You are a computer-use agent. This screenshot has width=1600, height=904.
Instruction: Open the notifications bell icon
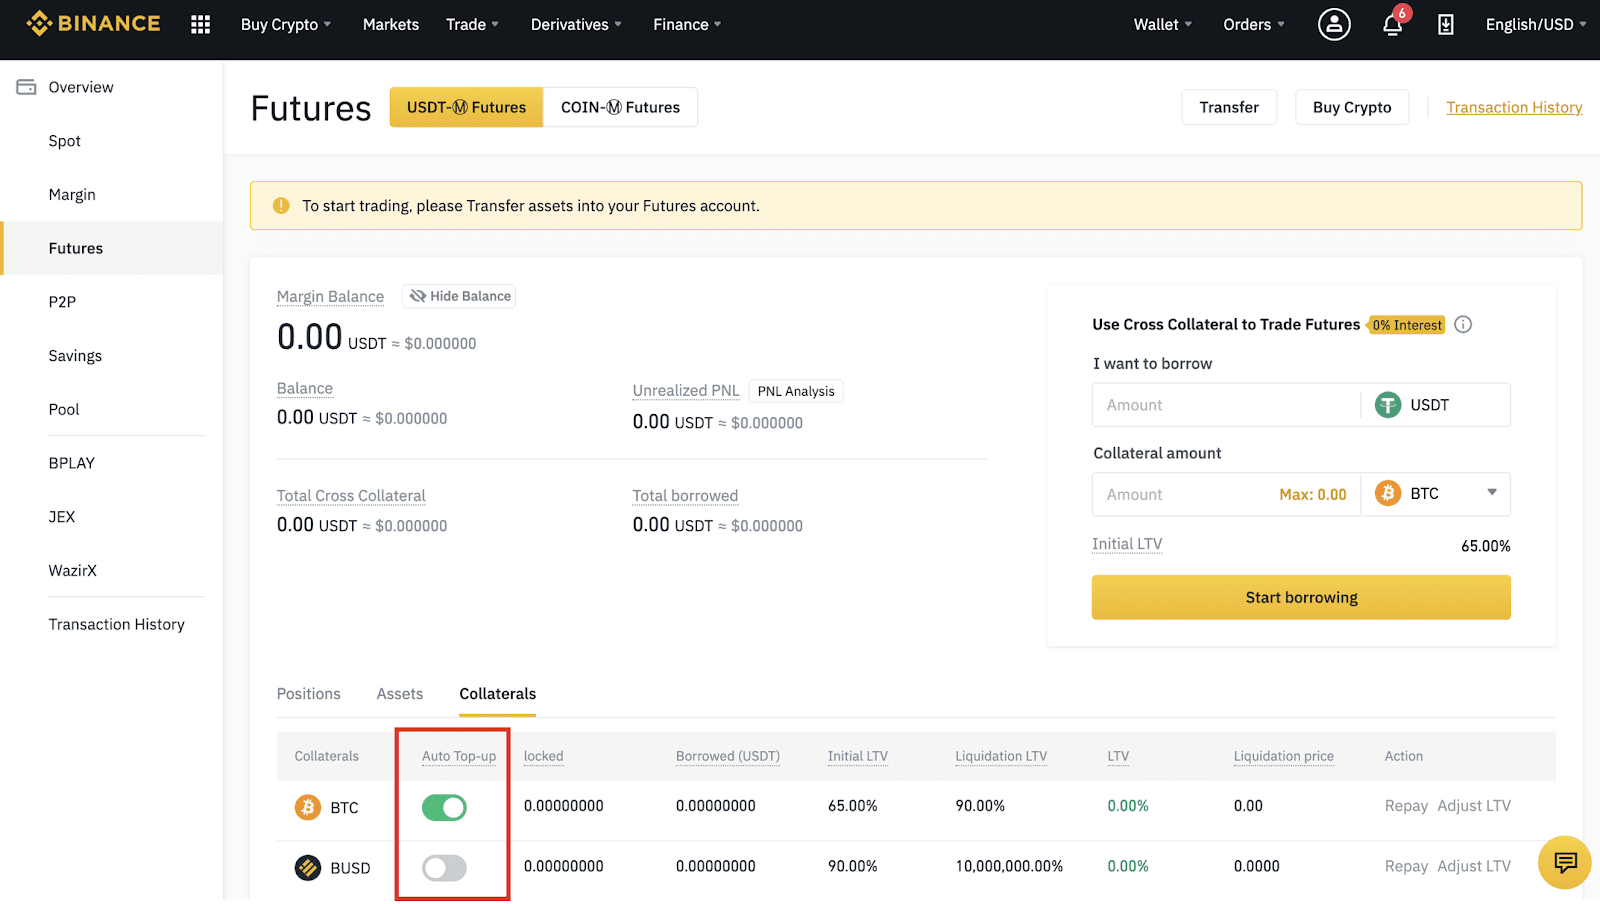(x=1392, y=24)
